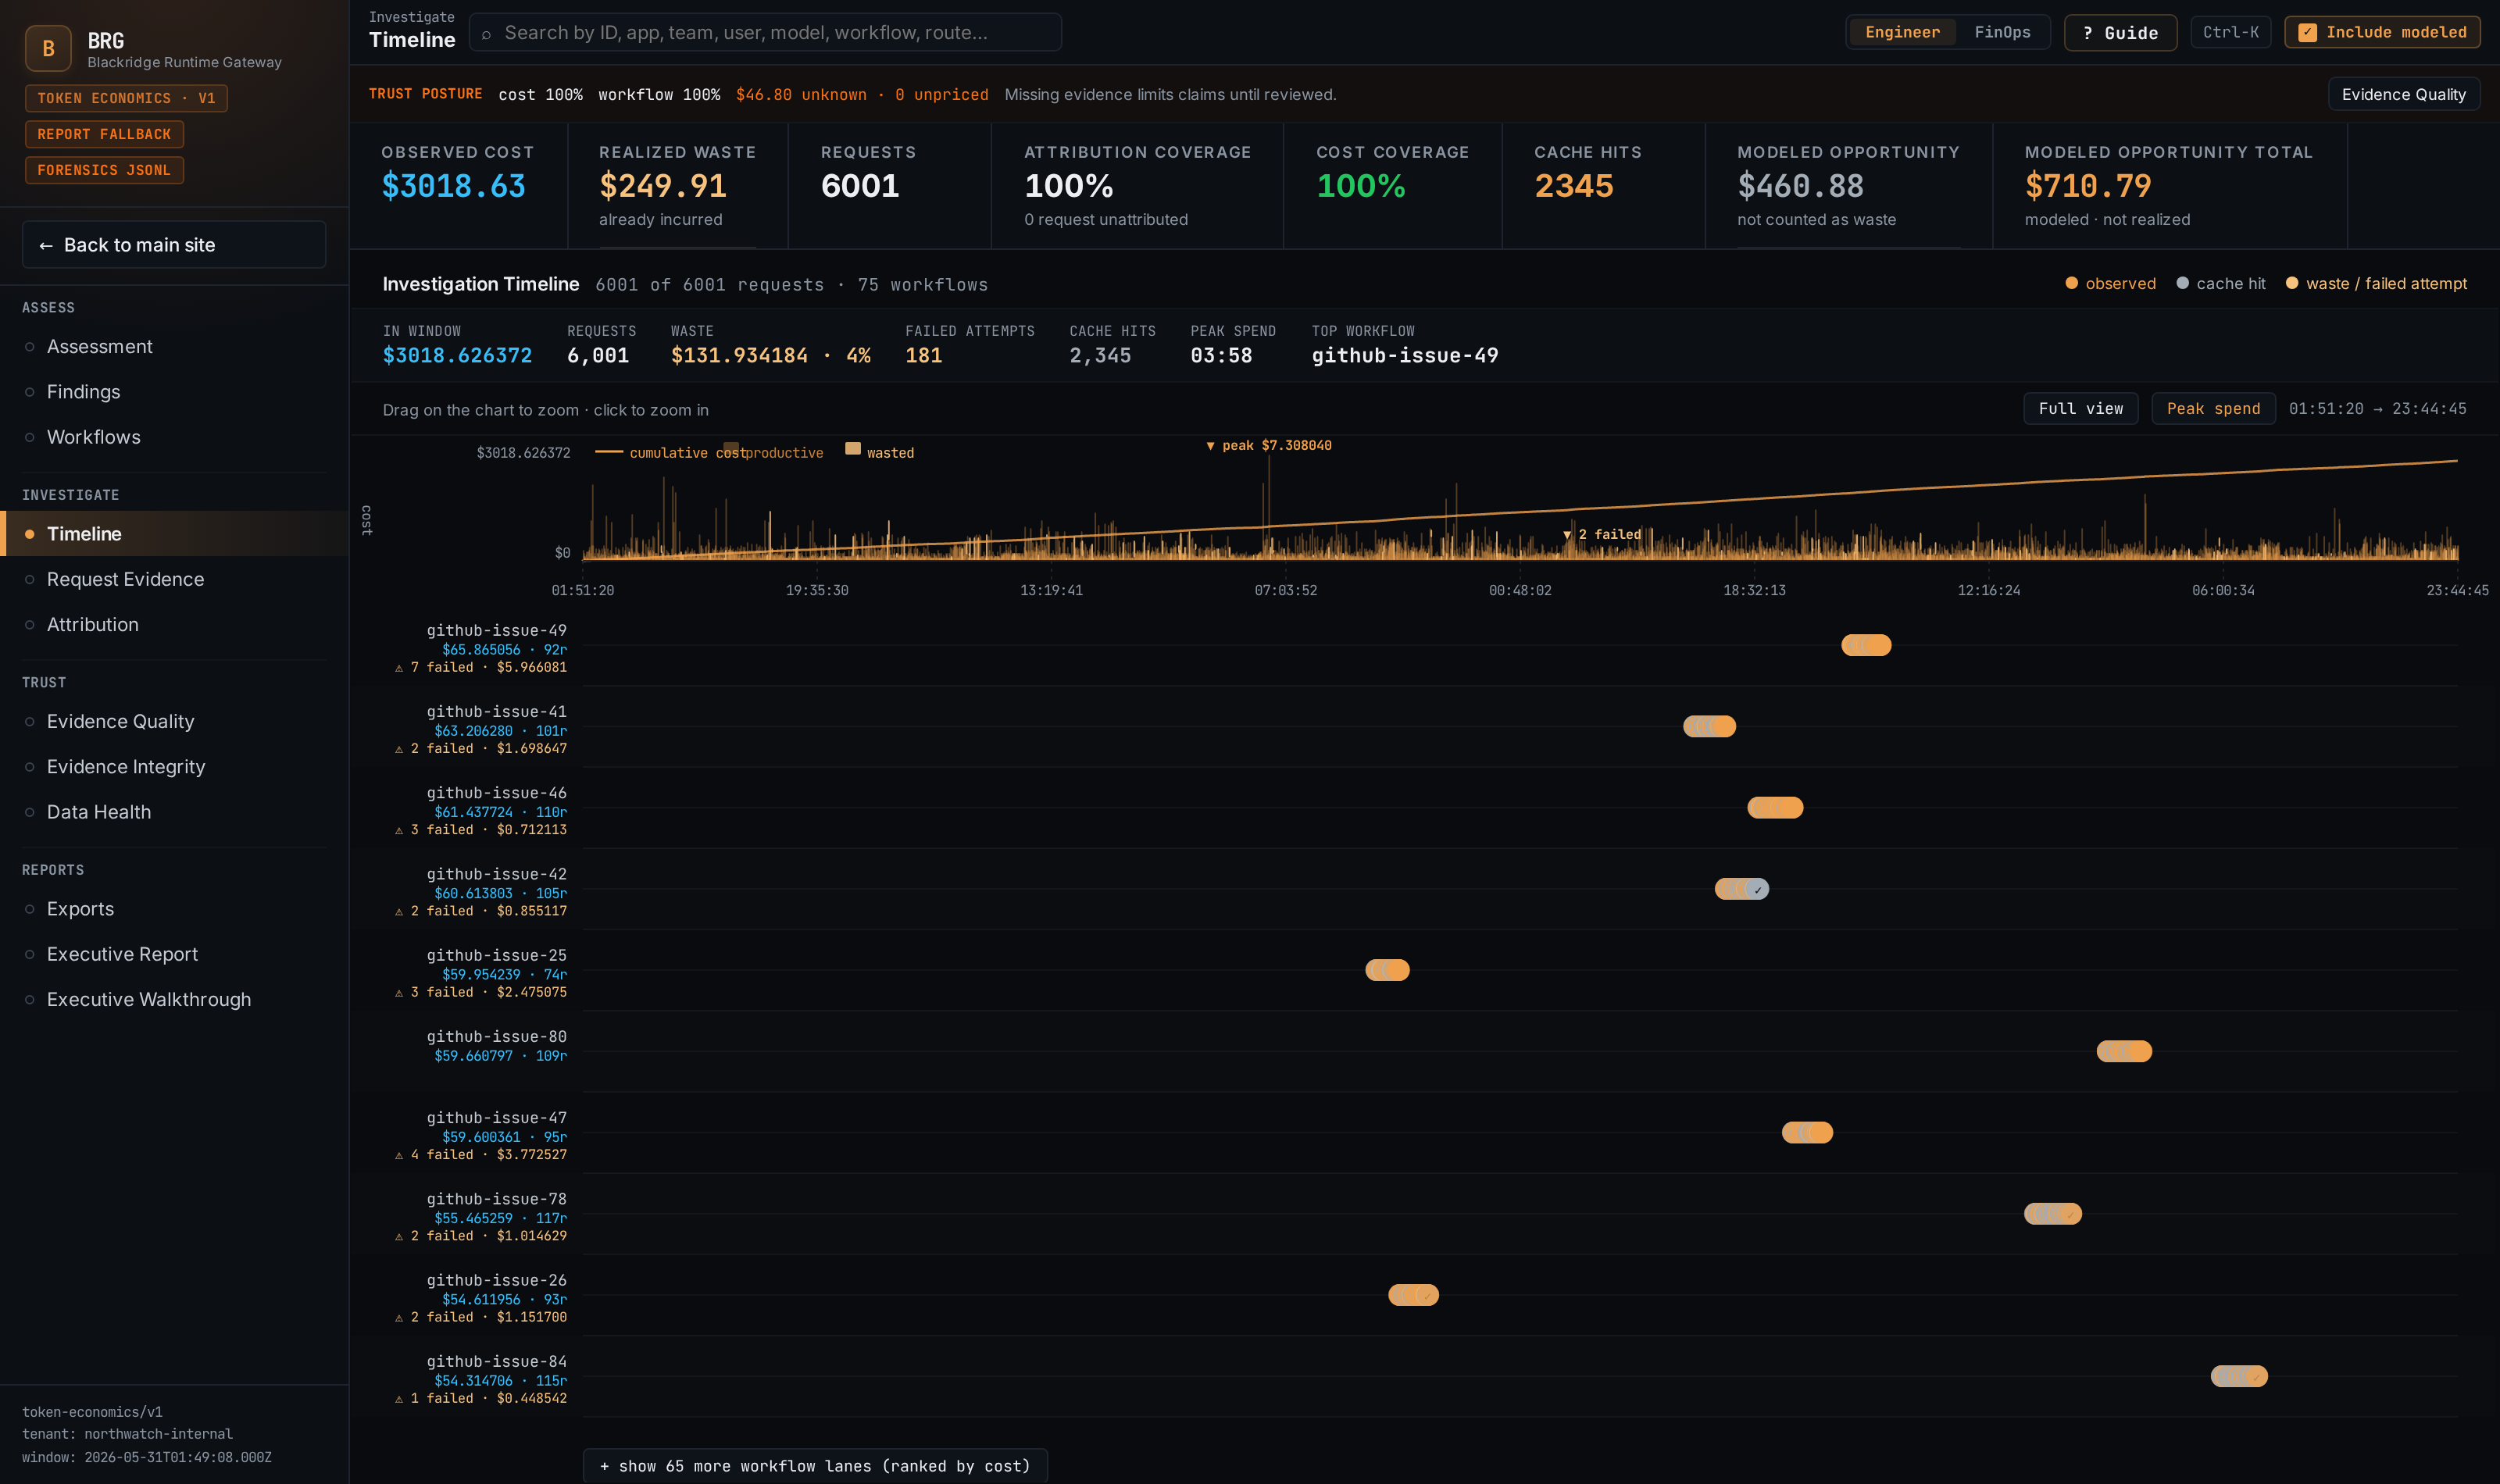2500x1484 pixels.
Task: Click the github-issue-84 warning icon
Action: coord(399,1399)
